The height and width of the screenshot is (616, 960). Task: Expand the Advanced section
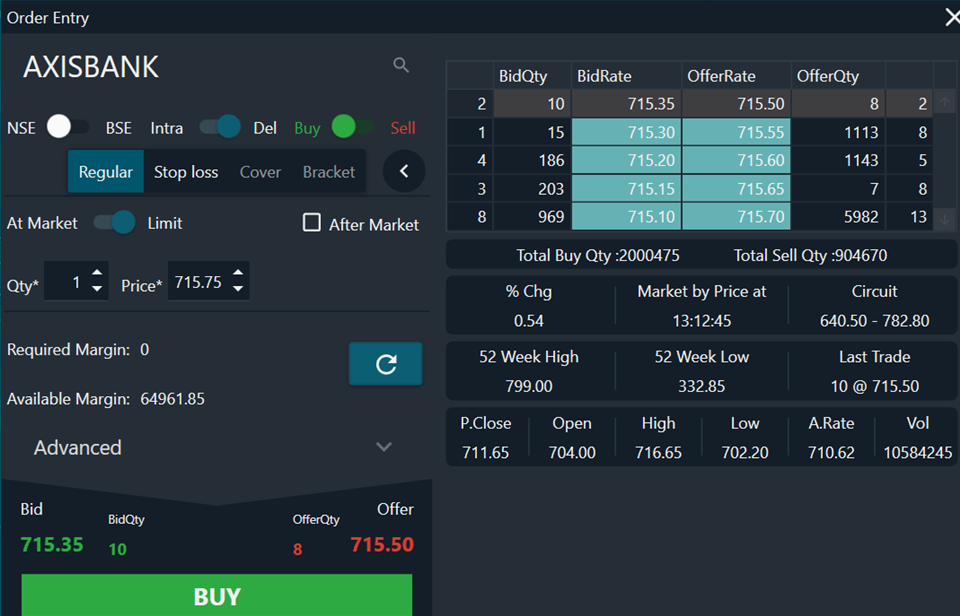coord(216,447)
